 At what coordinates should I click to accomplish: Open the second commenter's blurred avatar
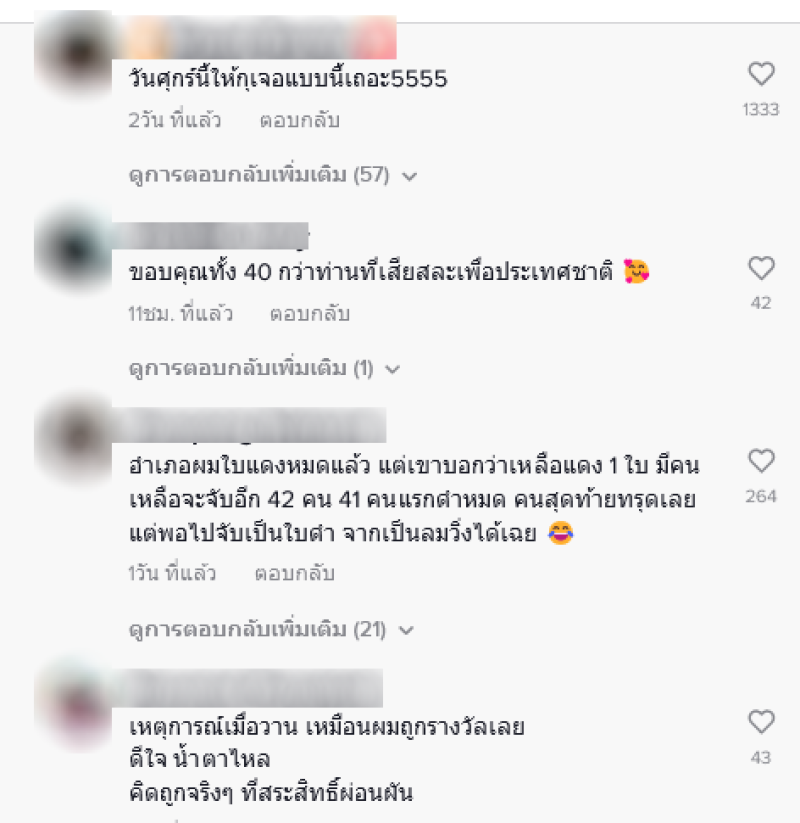click(x=74, y=250)
